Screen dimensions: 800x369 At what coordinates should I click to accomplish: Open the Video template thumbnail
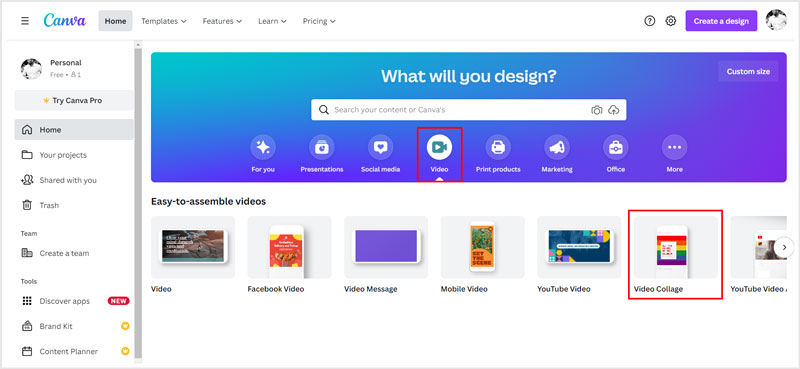tap(193, 247)
